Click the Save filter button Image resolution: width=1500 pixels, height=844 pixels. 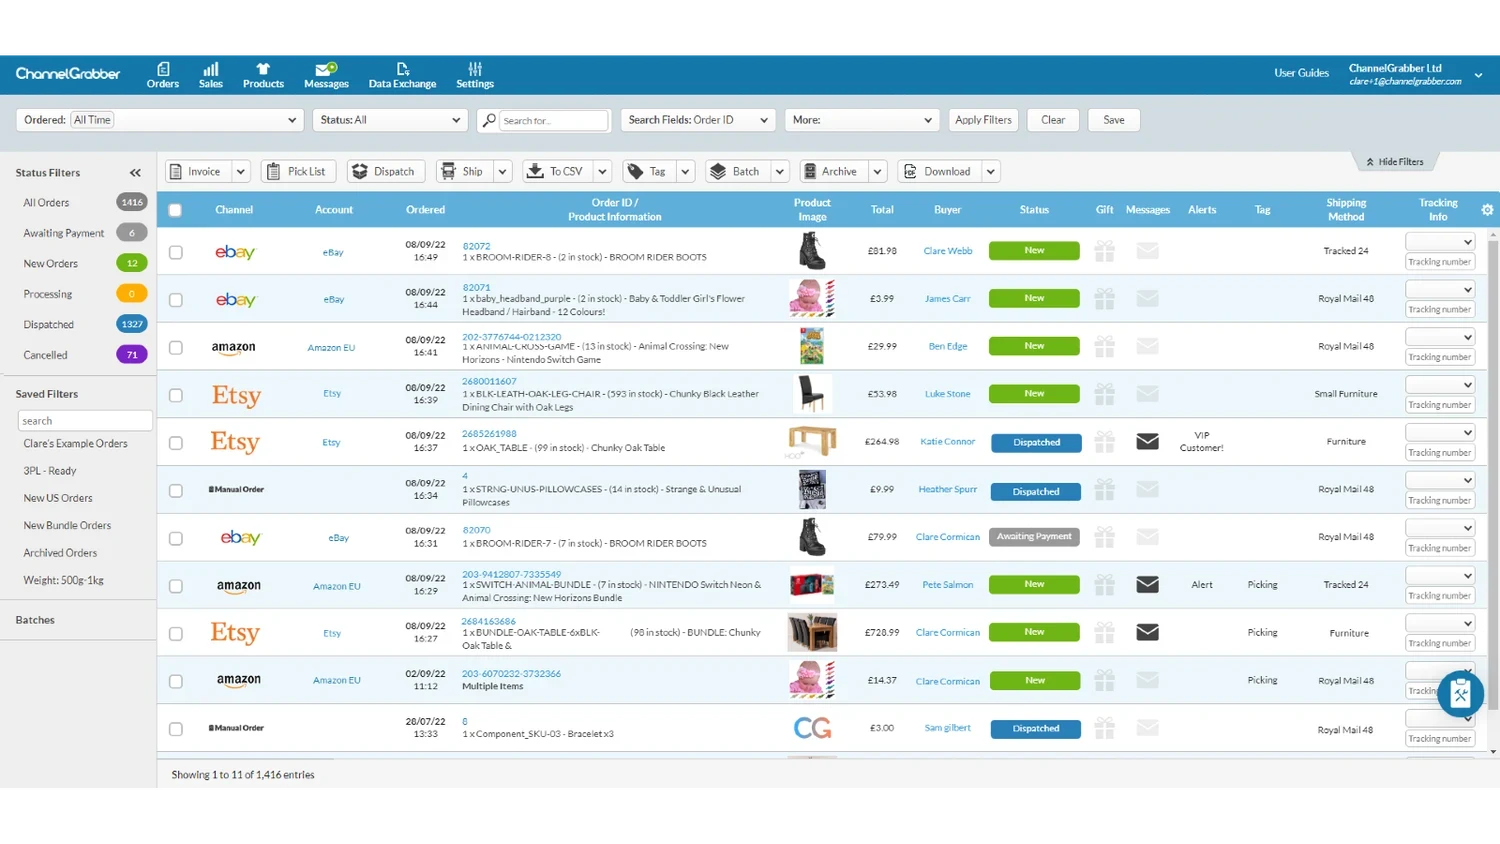point(1114,120)
